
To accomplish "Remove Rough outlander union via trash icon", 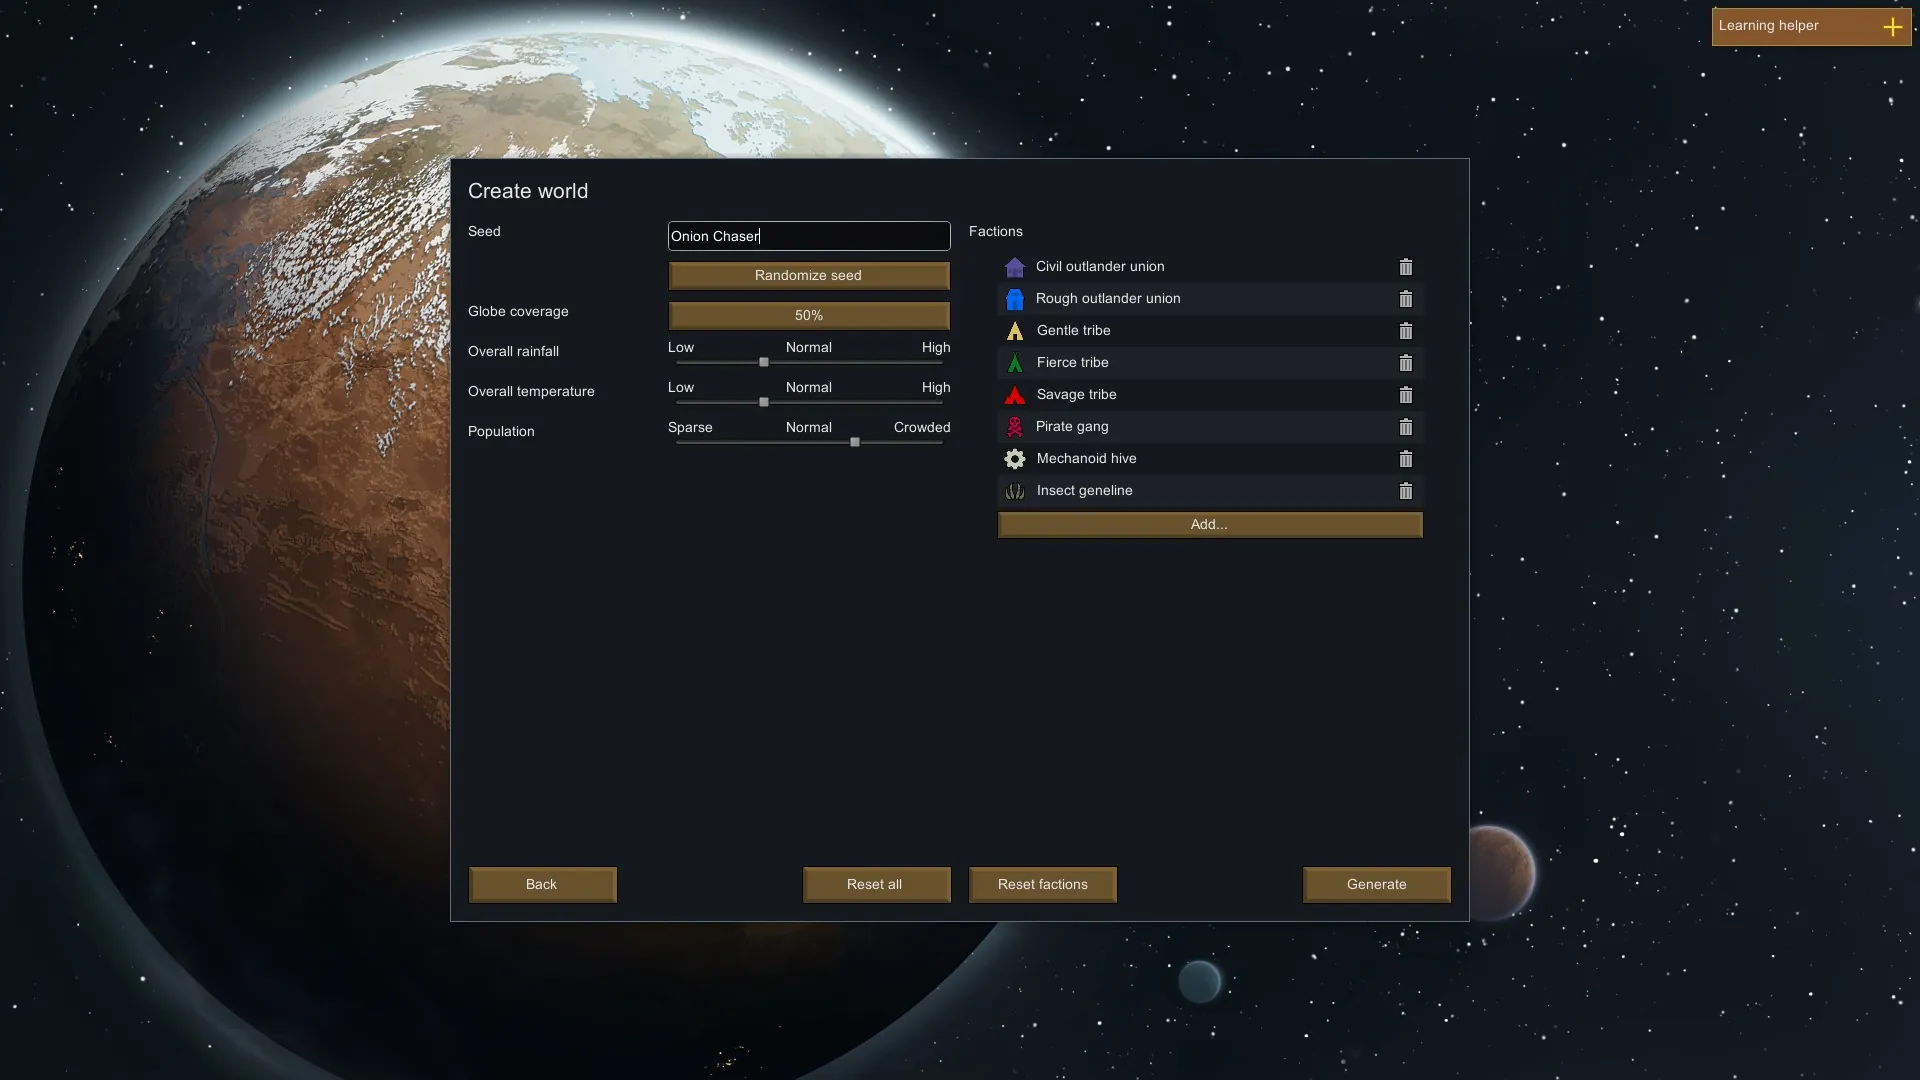I will 1405,299.
